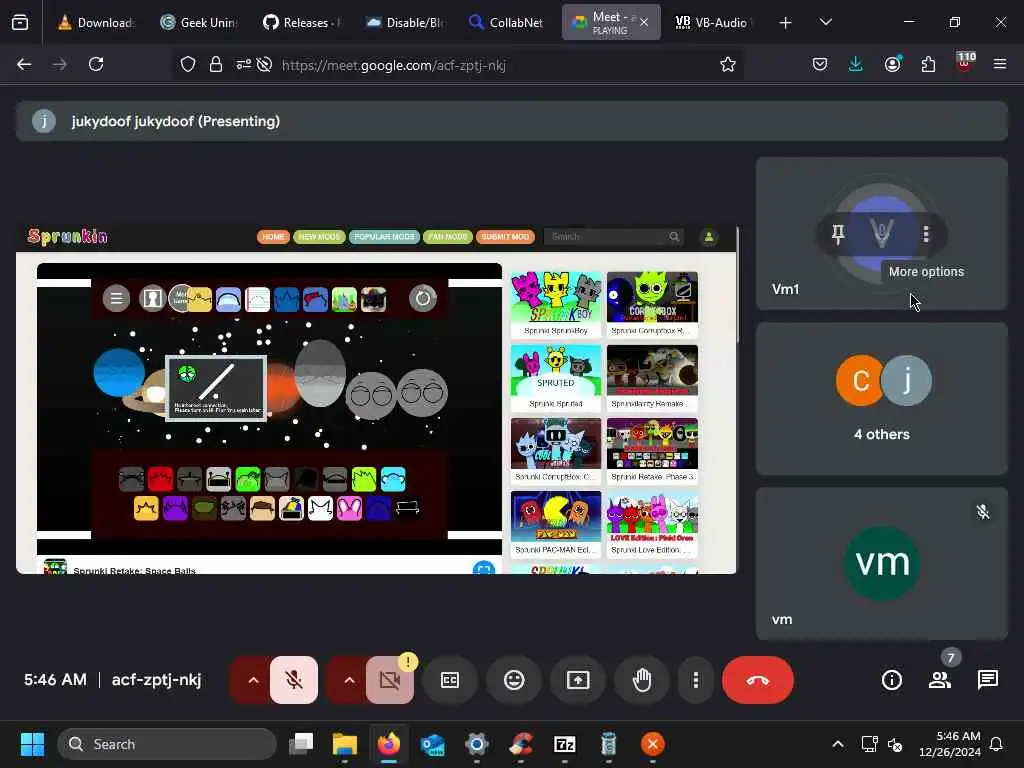Save page to Pocket

coord(820,64)
